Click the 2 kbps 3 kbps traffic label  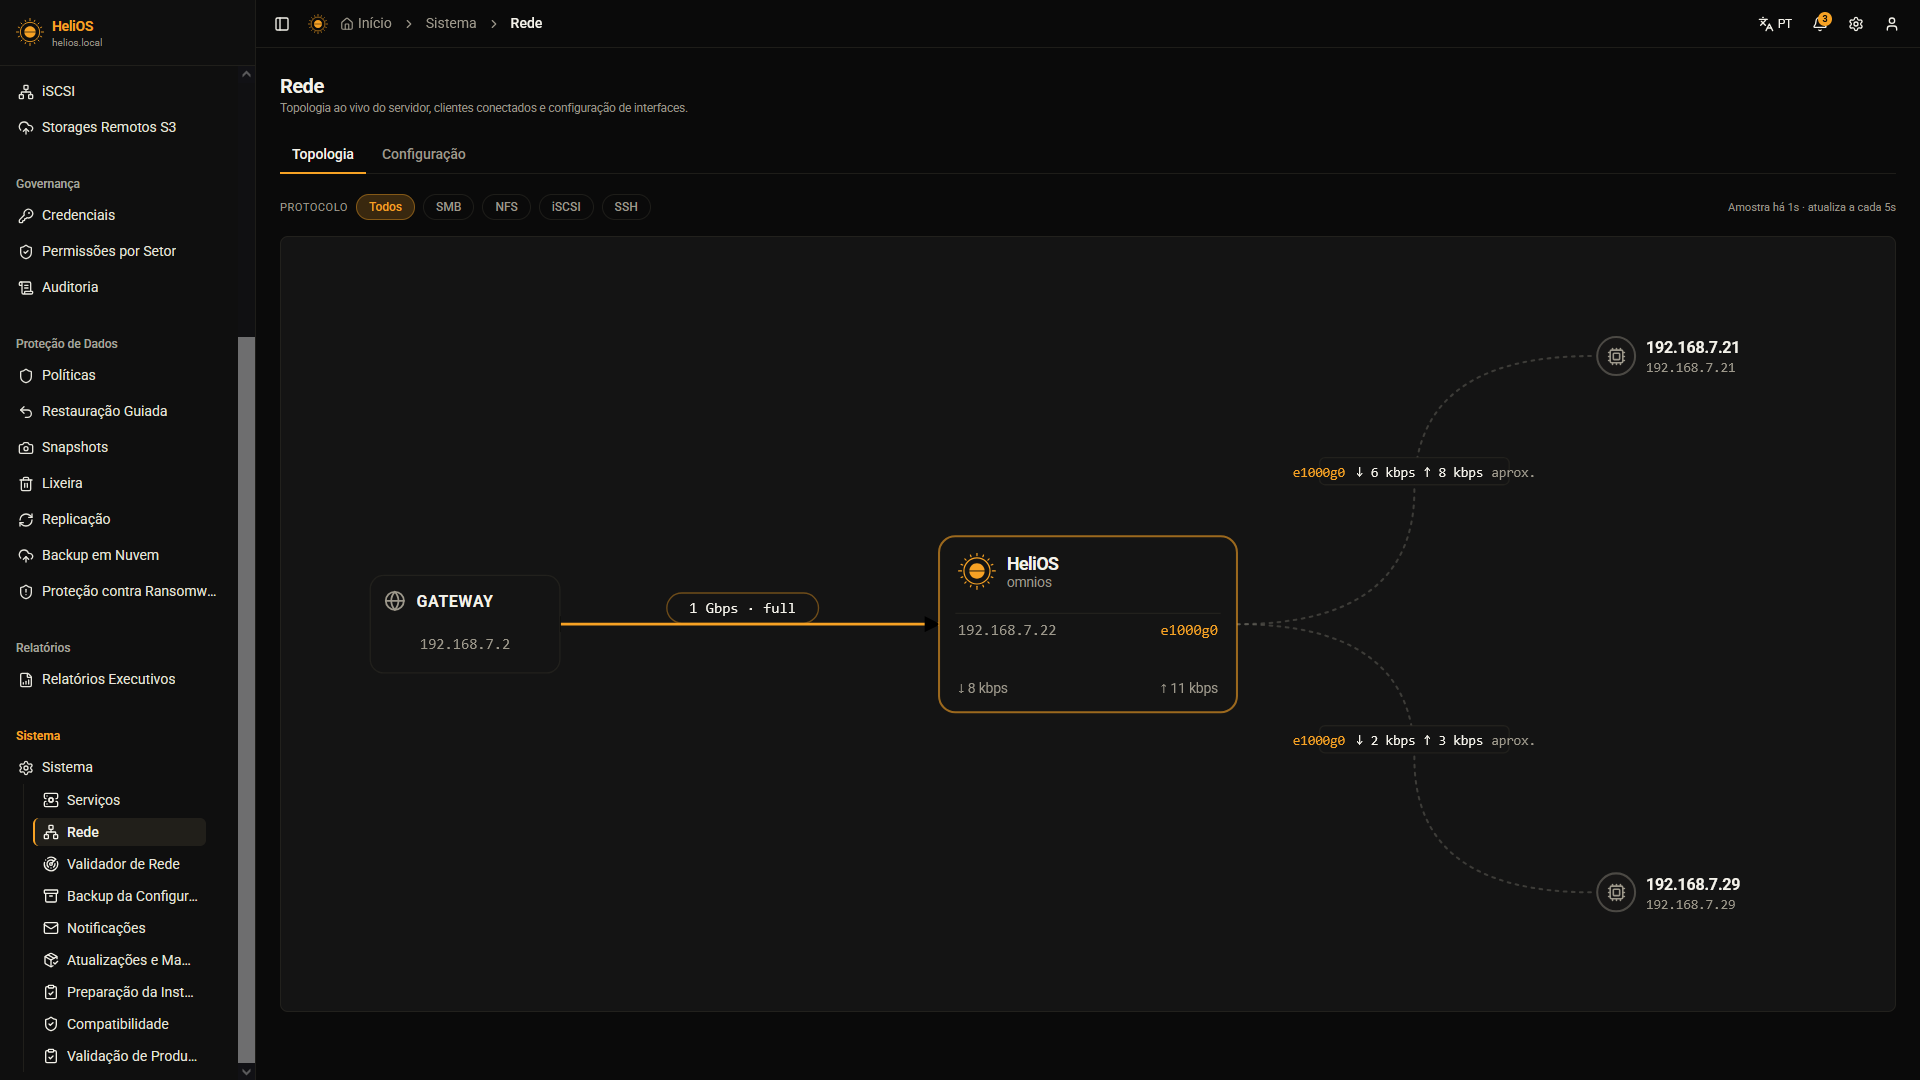pos(1413,741)
